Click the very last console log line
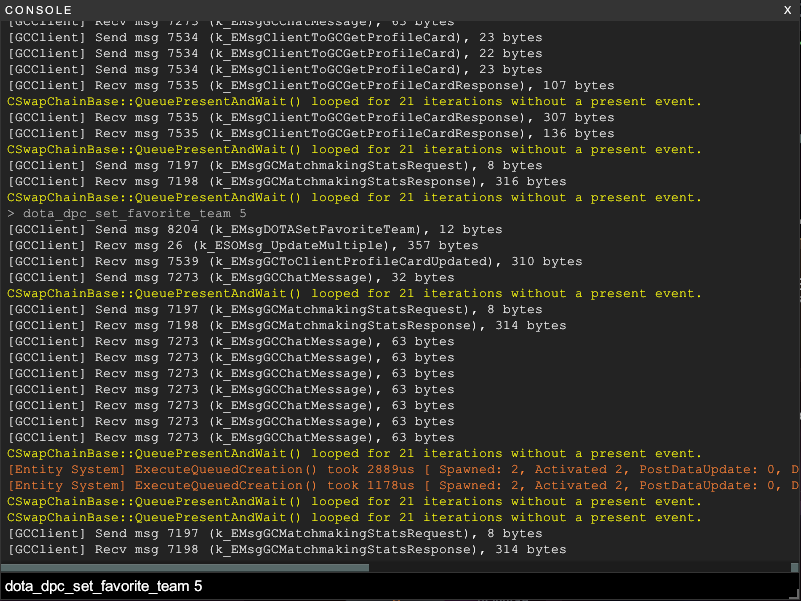The image size is (801, 601). pos(286,549)
